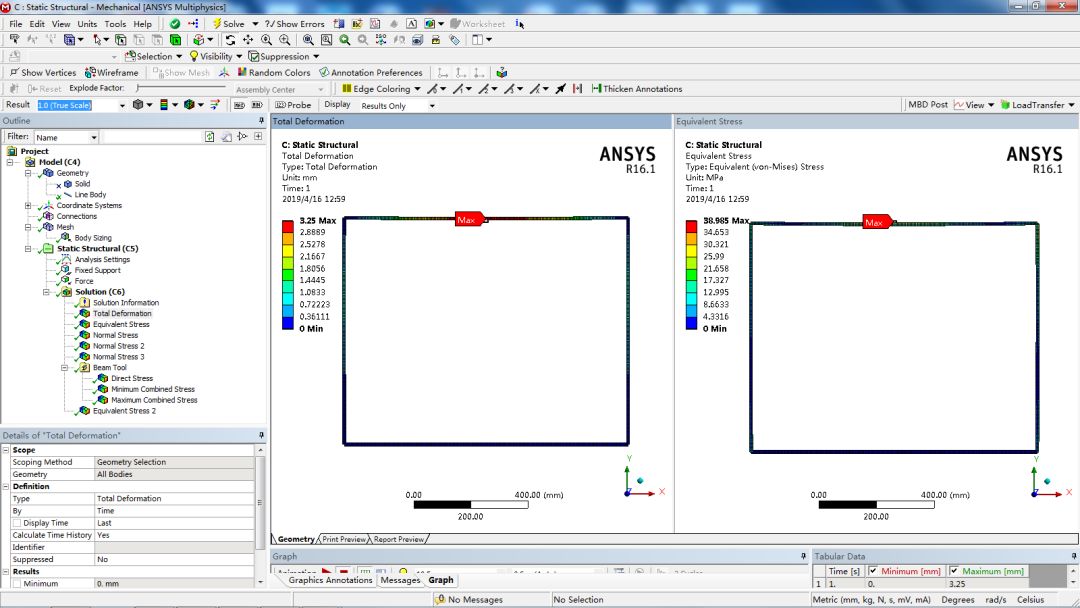The height and width of the screenshot is (608, 1080).
Task: Click the green magnifier icon
Action: tap(344, 40)
